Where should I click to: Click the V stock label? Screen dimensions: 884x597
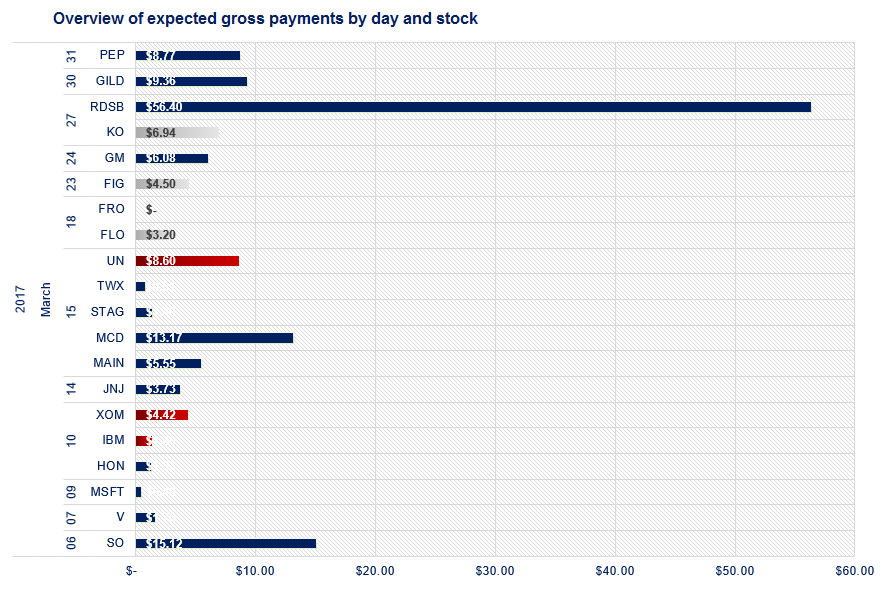click(120, 517)
